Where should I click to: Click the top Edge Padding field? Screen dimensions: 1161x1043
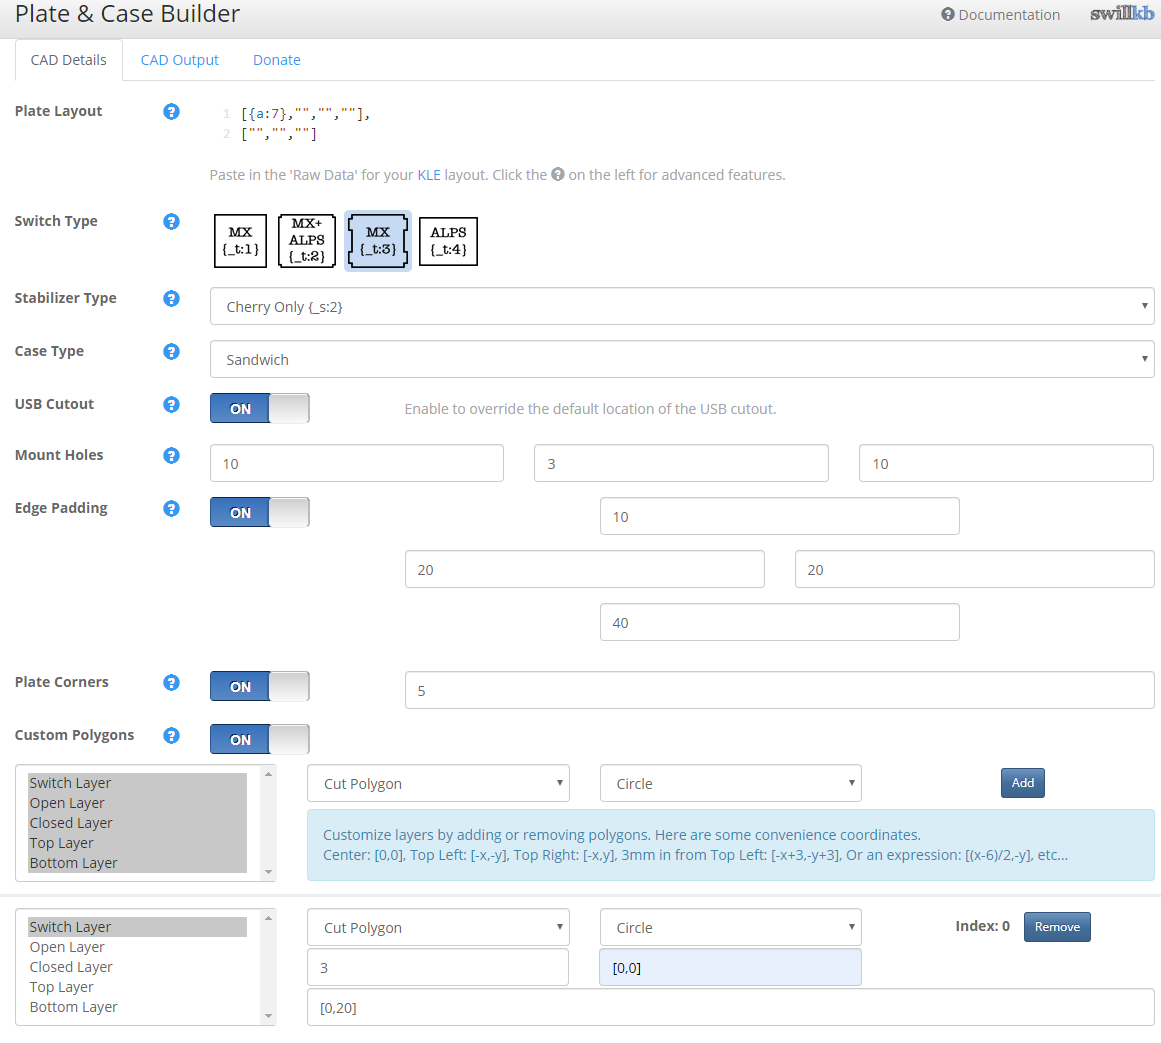click(x=780, y=517)
